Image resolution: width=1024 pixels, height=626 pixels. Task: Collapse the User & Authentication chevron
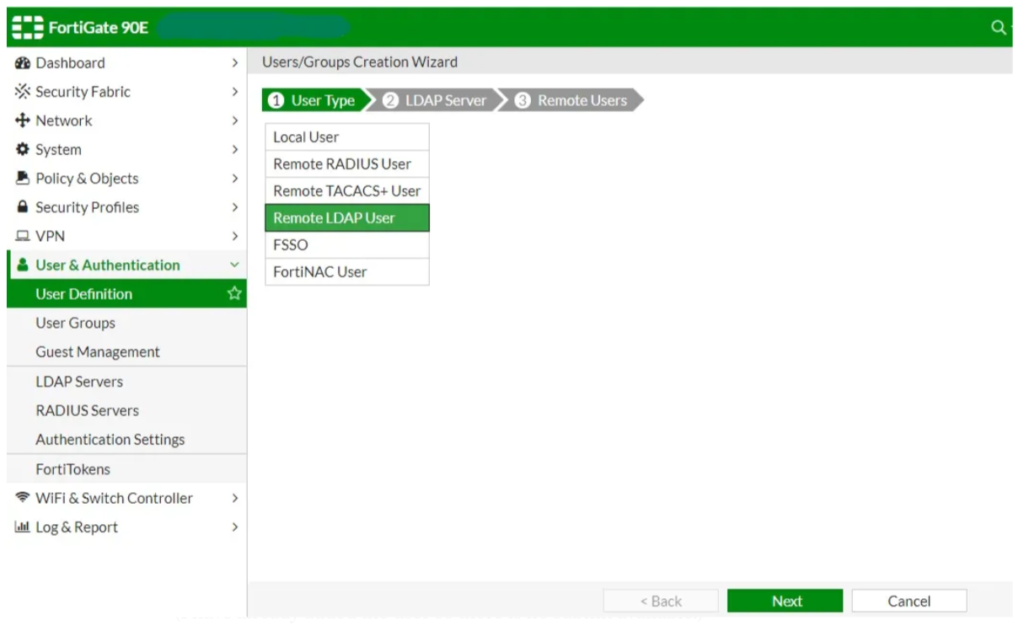(x=234, y=264)
